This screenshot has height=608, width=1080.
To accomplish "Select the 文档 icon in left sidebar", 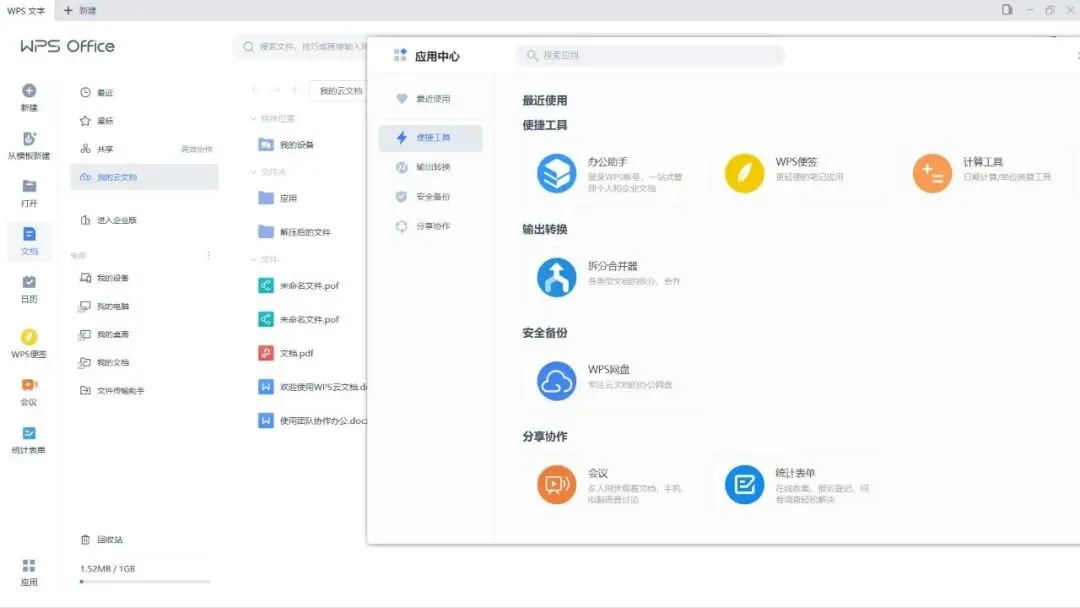I will pyautogui.click(x=29, y=234).
